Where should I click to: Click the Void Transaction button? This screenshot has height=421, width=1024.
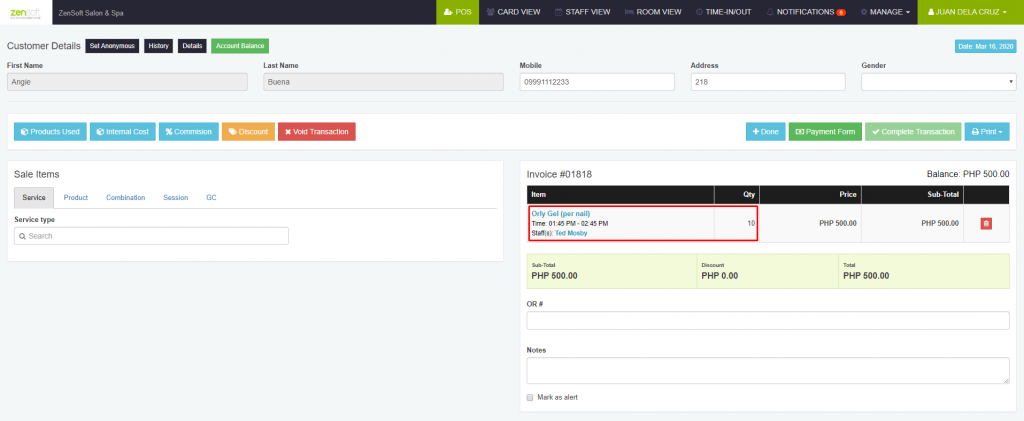(x=317, y=131)
